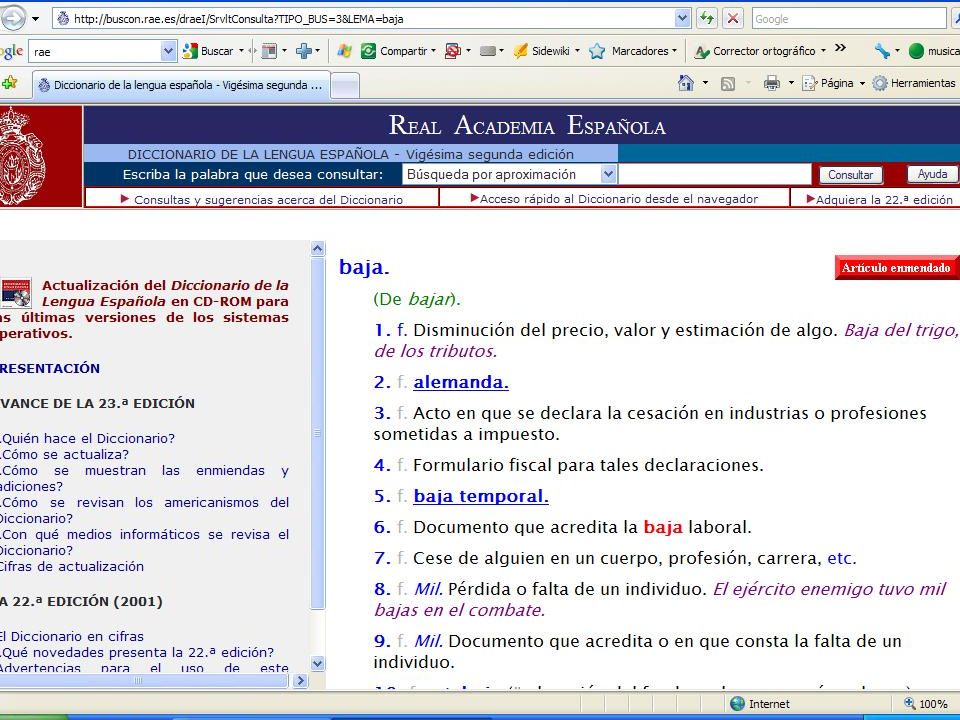Screen dimensions: 960x720
Task: Expand the Sidewiki dropdown arrow
Action: coord(577,51)
